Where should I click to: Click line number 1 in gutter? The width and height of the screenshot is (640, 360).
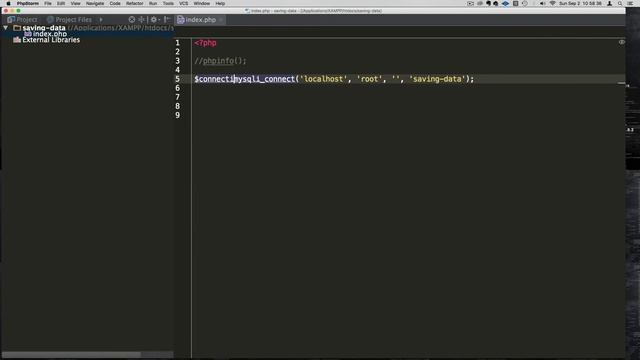(178, 43)
